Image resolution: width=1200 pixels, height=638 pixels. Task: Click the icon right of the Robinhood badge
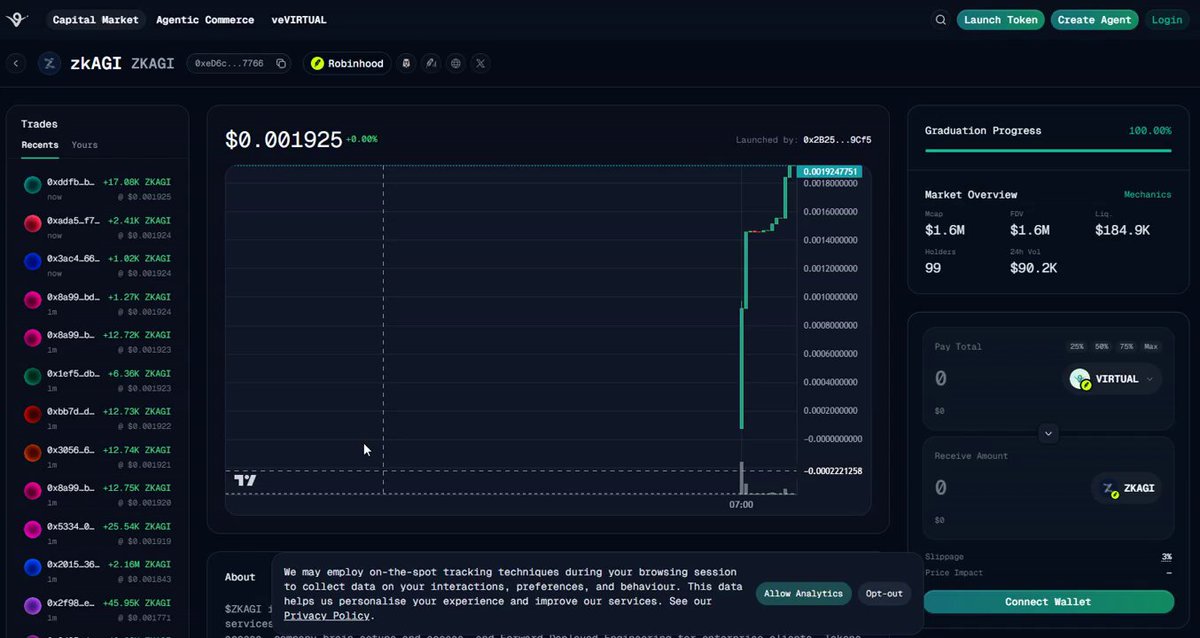point(406,63)
